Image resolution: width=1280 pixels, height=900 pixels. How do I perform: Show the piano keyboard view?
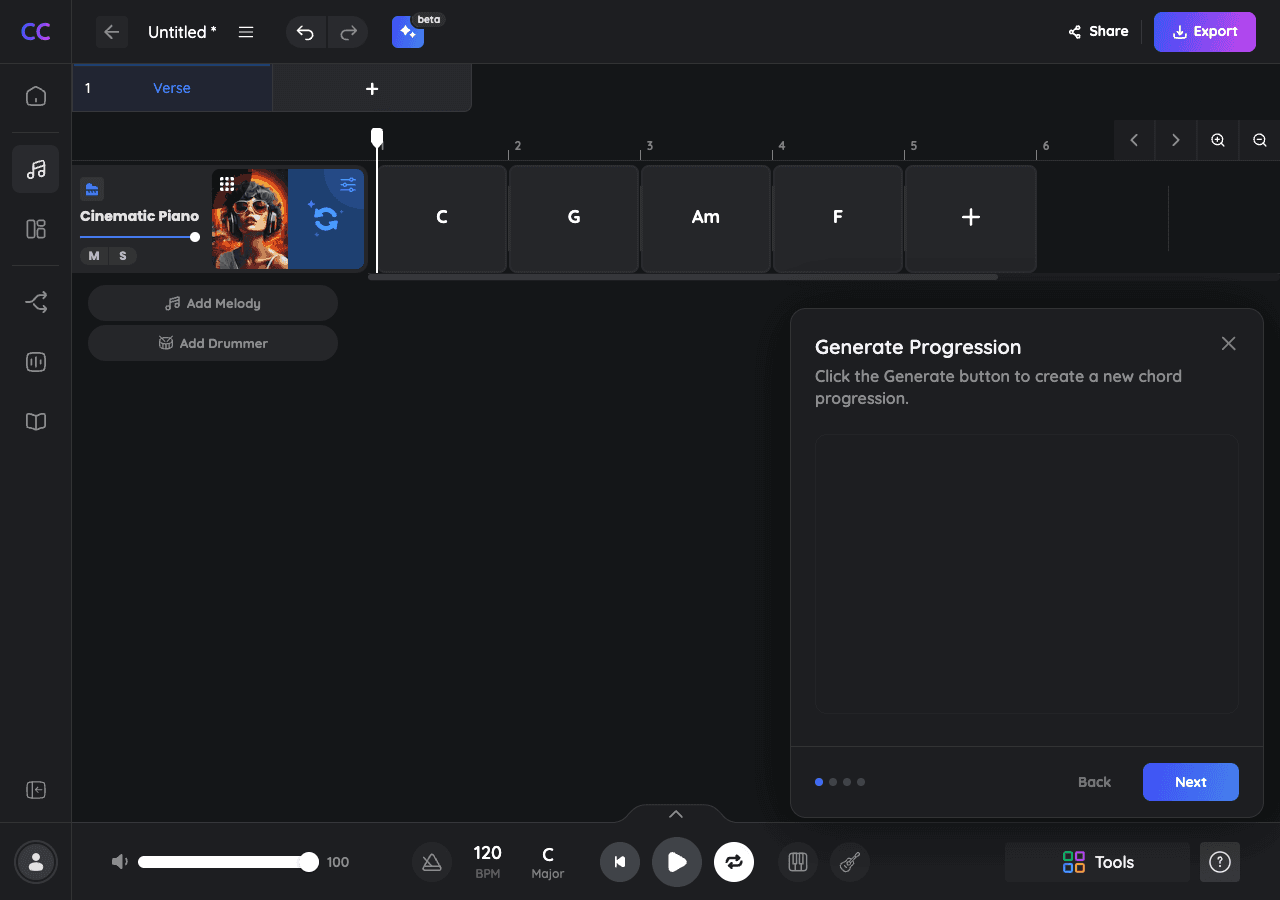(x=798, y=862)
